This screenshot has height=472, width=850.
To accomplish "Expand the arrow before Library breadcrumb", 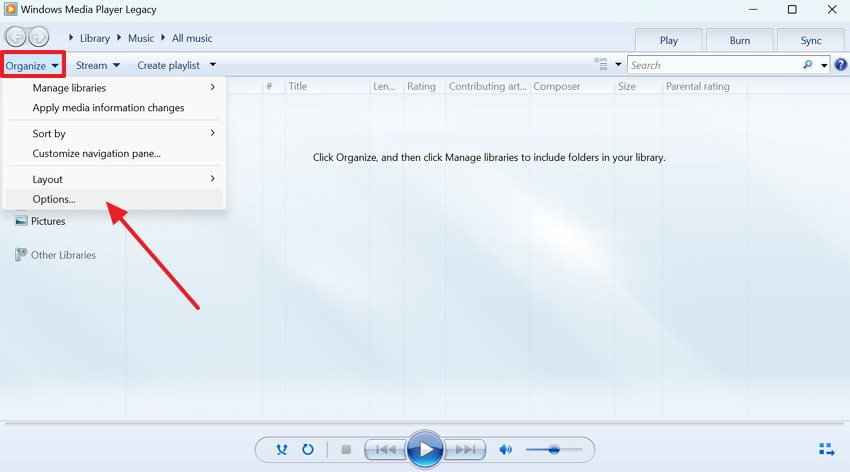I will pos(71,37).
